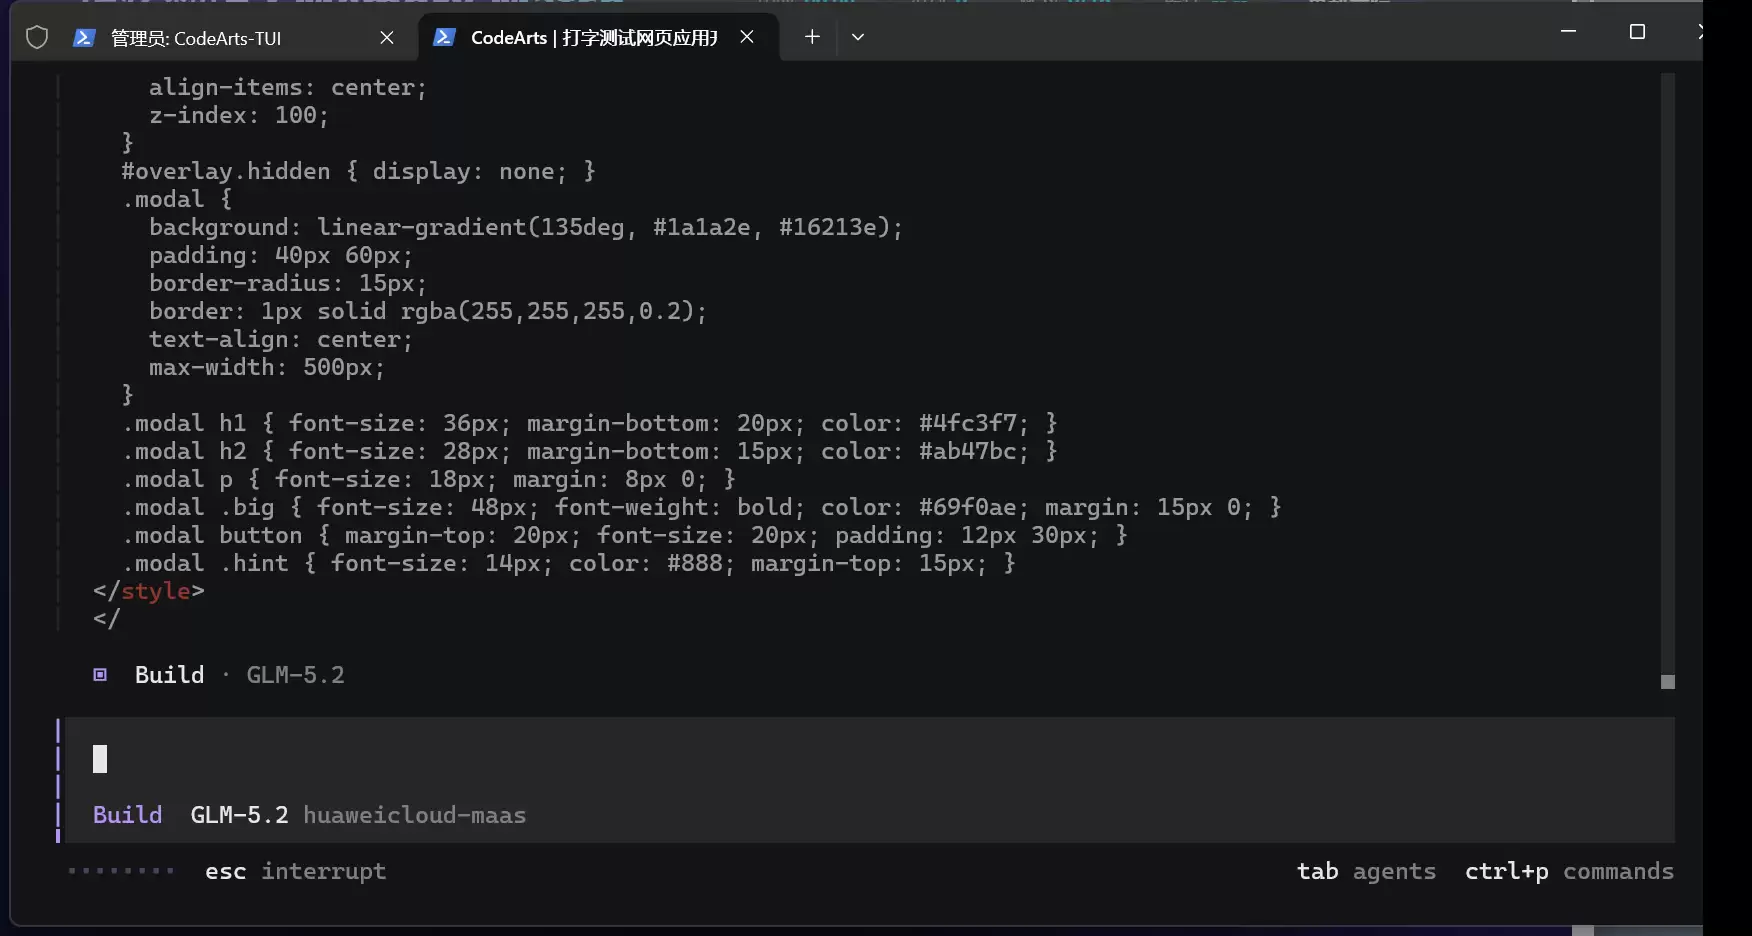Click the .modal h1 rule line

(x=589, y=423)
